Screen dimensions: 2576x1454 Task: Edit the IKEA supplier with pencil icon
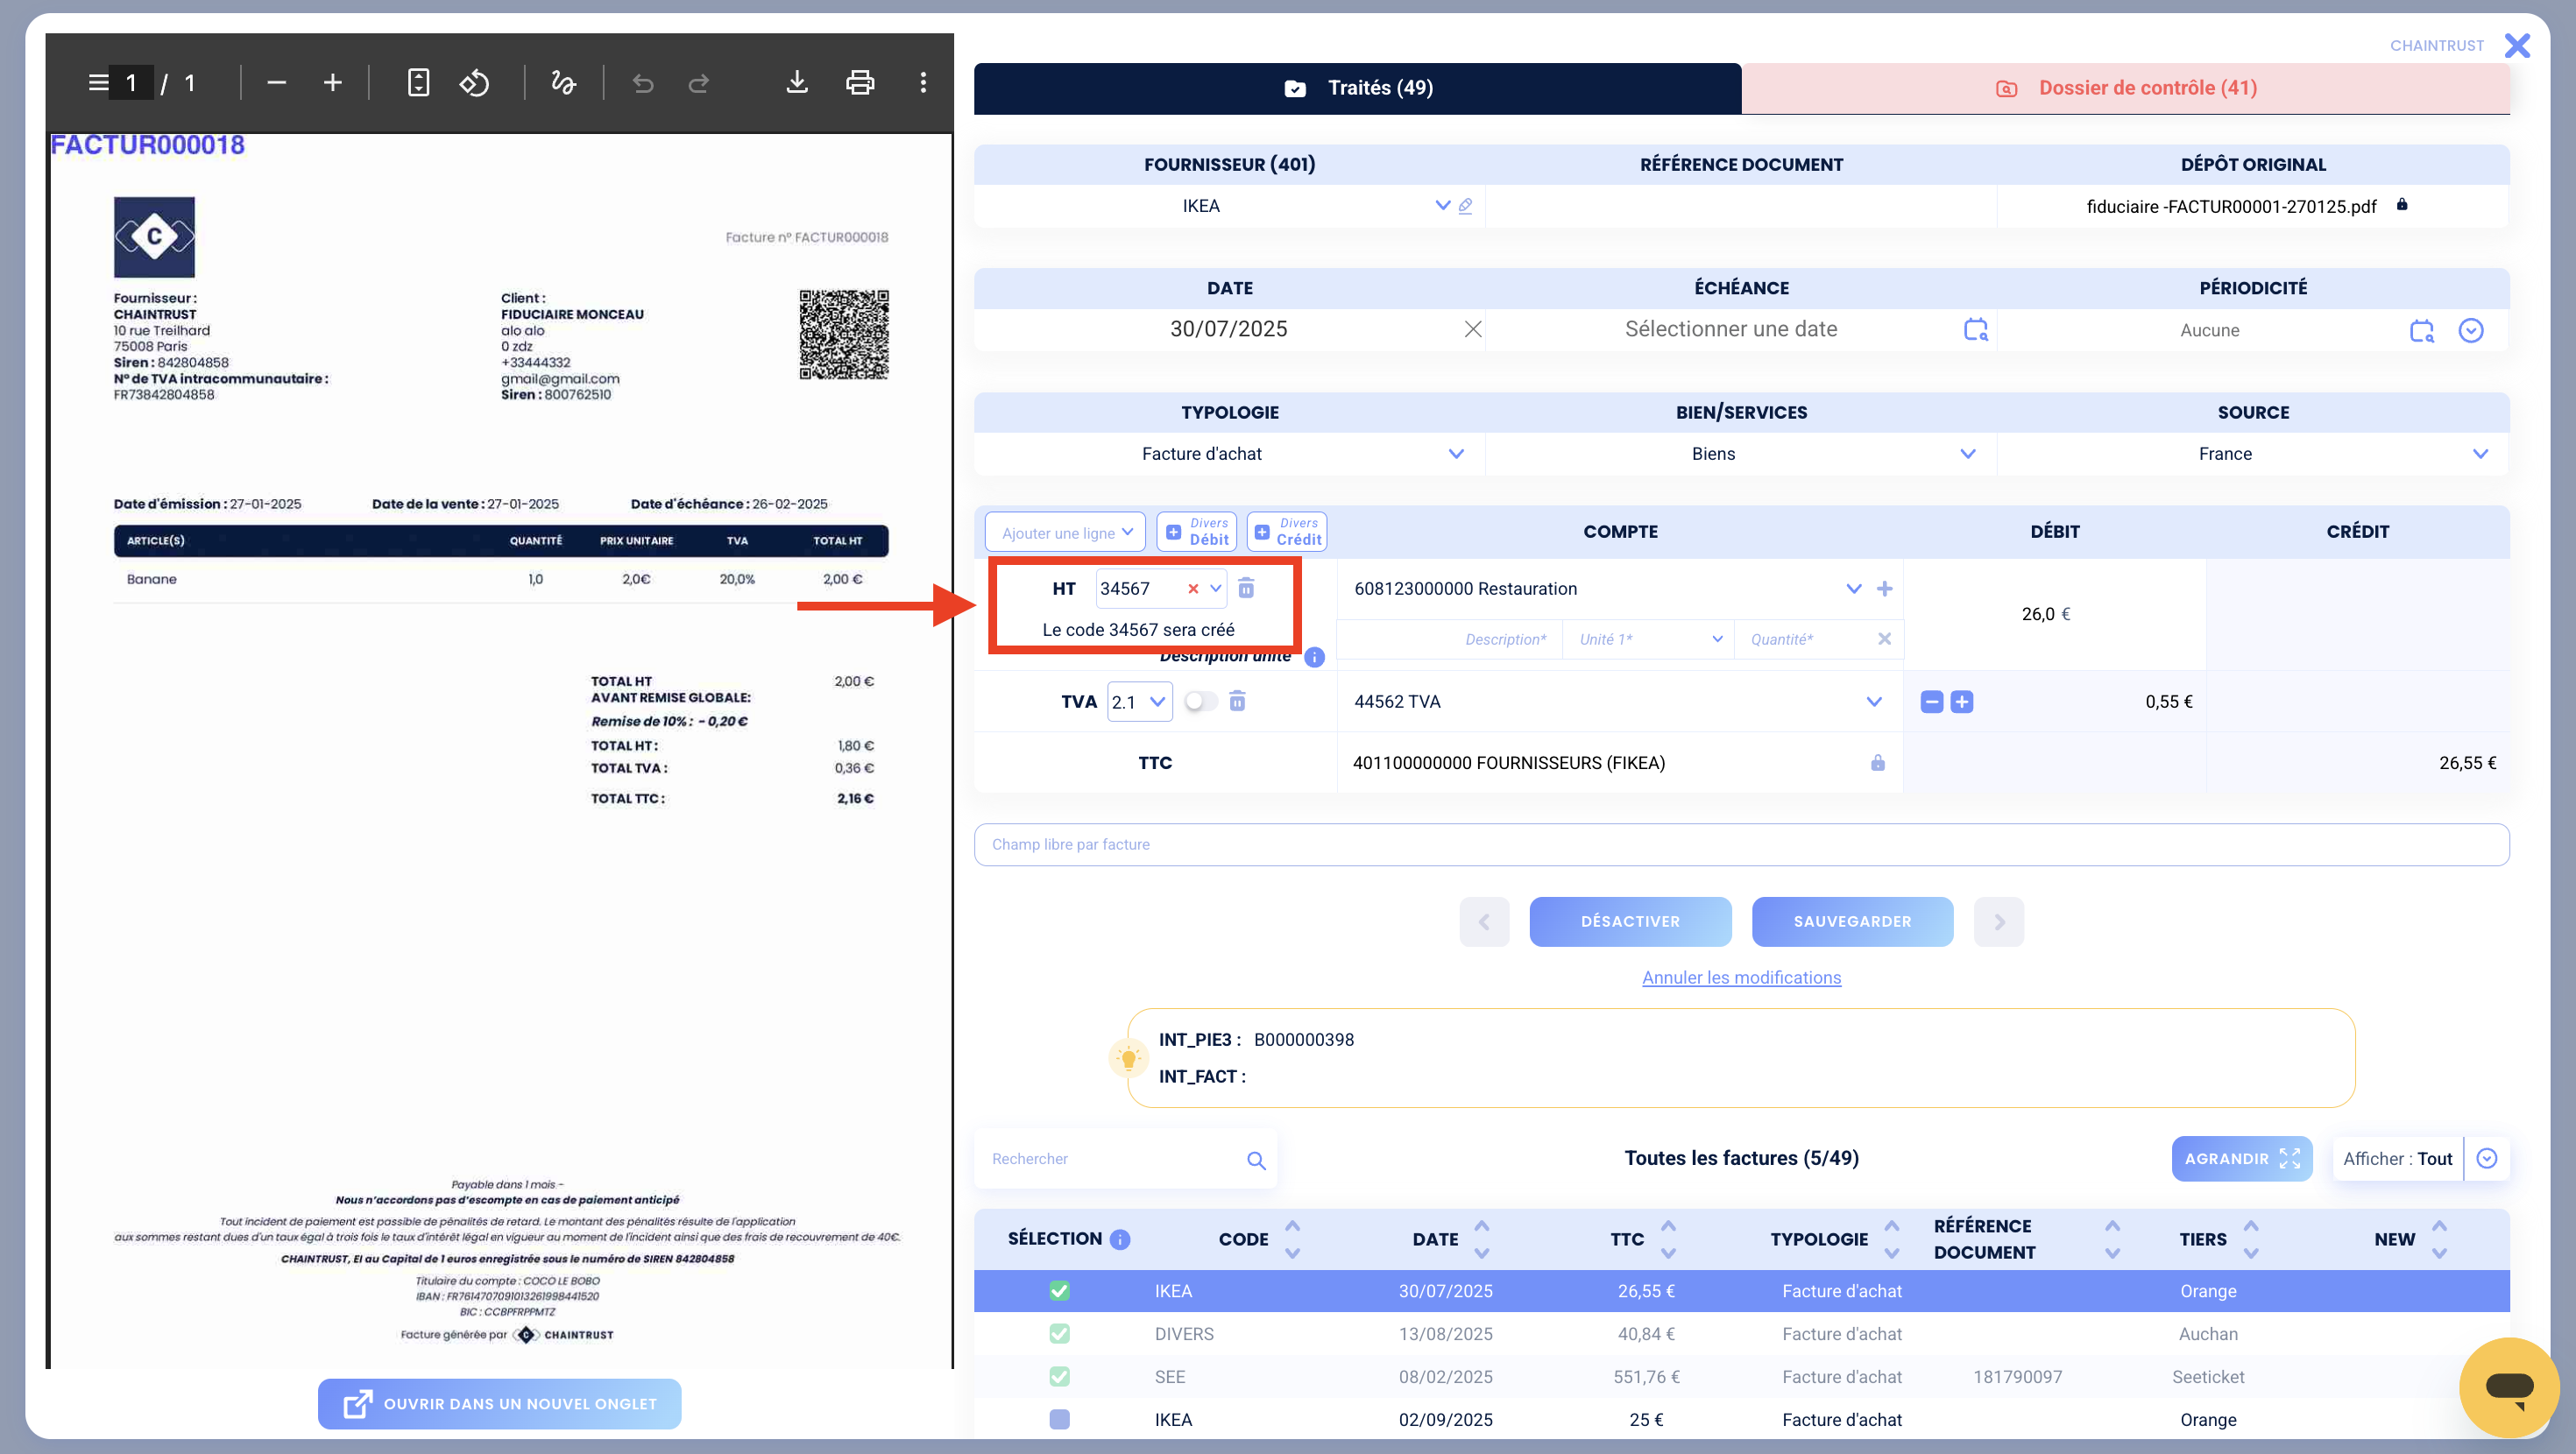[1465, 206]
